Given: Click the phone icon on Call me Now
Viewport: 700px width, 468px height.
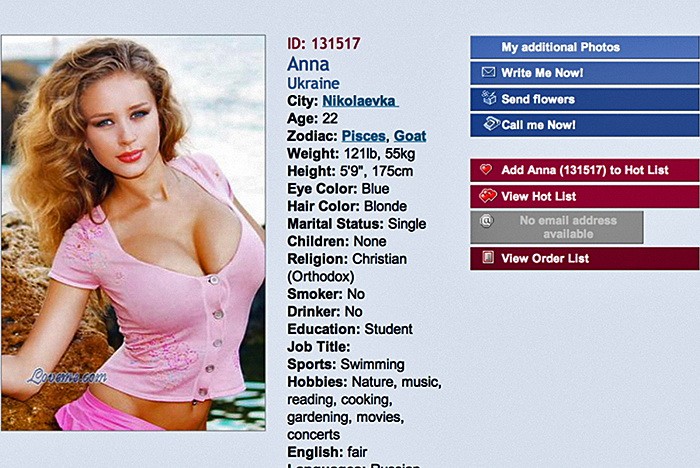Looking at the screenshot, I should [x=492, y=124].
